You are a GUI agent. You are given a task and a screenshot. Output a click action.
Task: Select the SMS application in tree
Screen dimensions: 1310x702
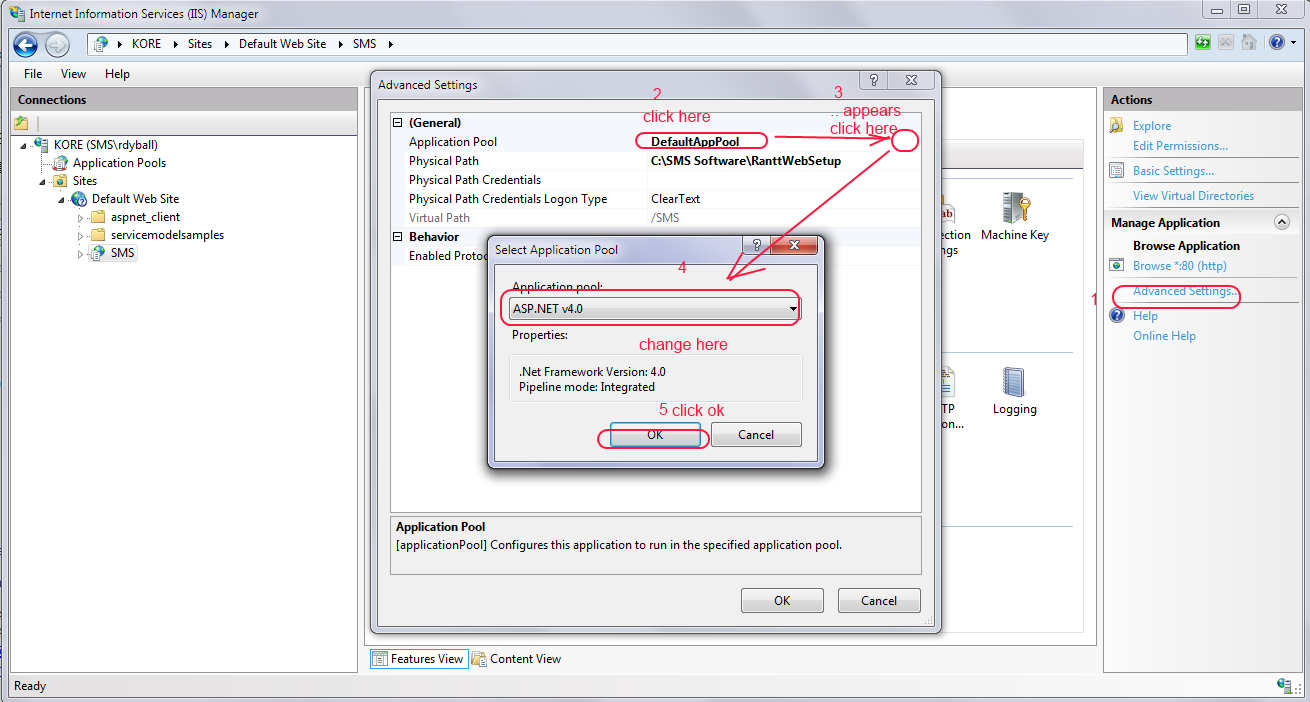point(122,253)
